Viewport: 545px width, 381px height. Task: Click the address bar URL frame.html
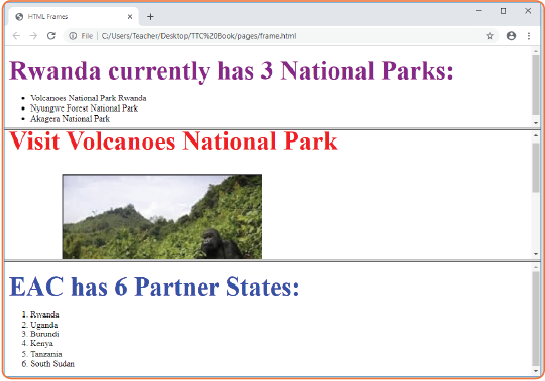pos(199,36)
